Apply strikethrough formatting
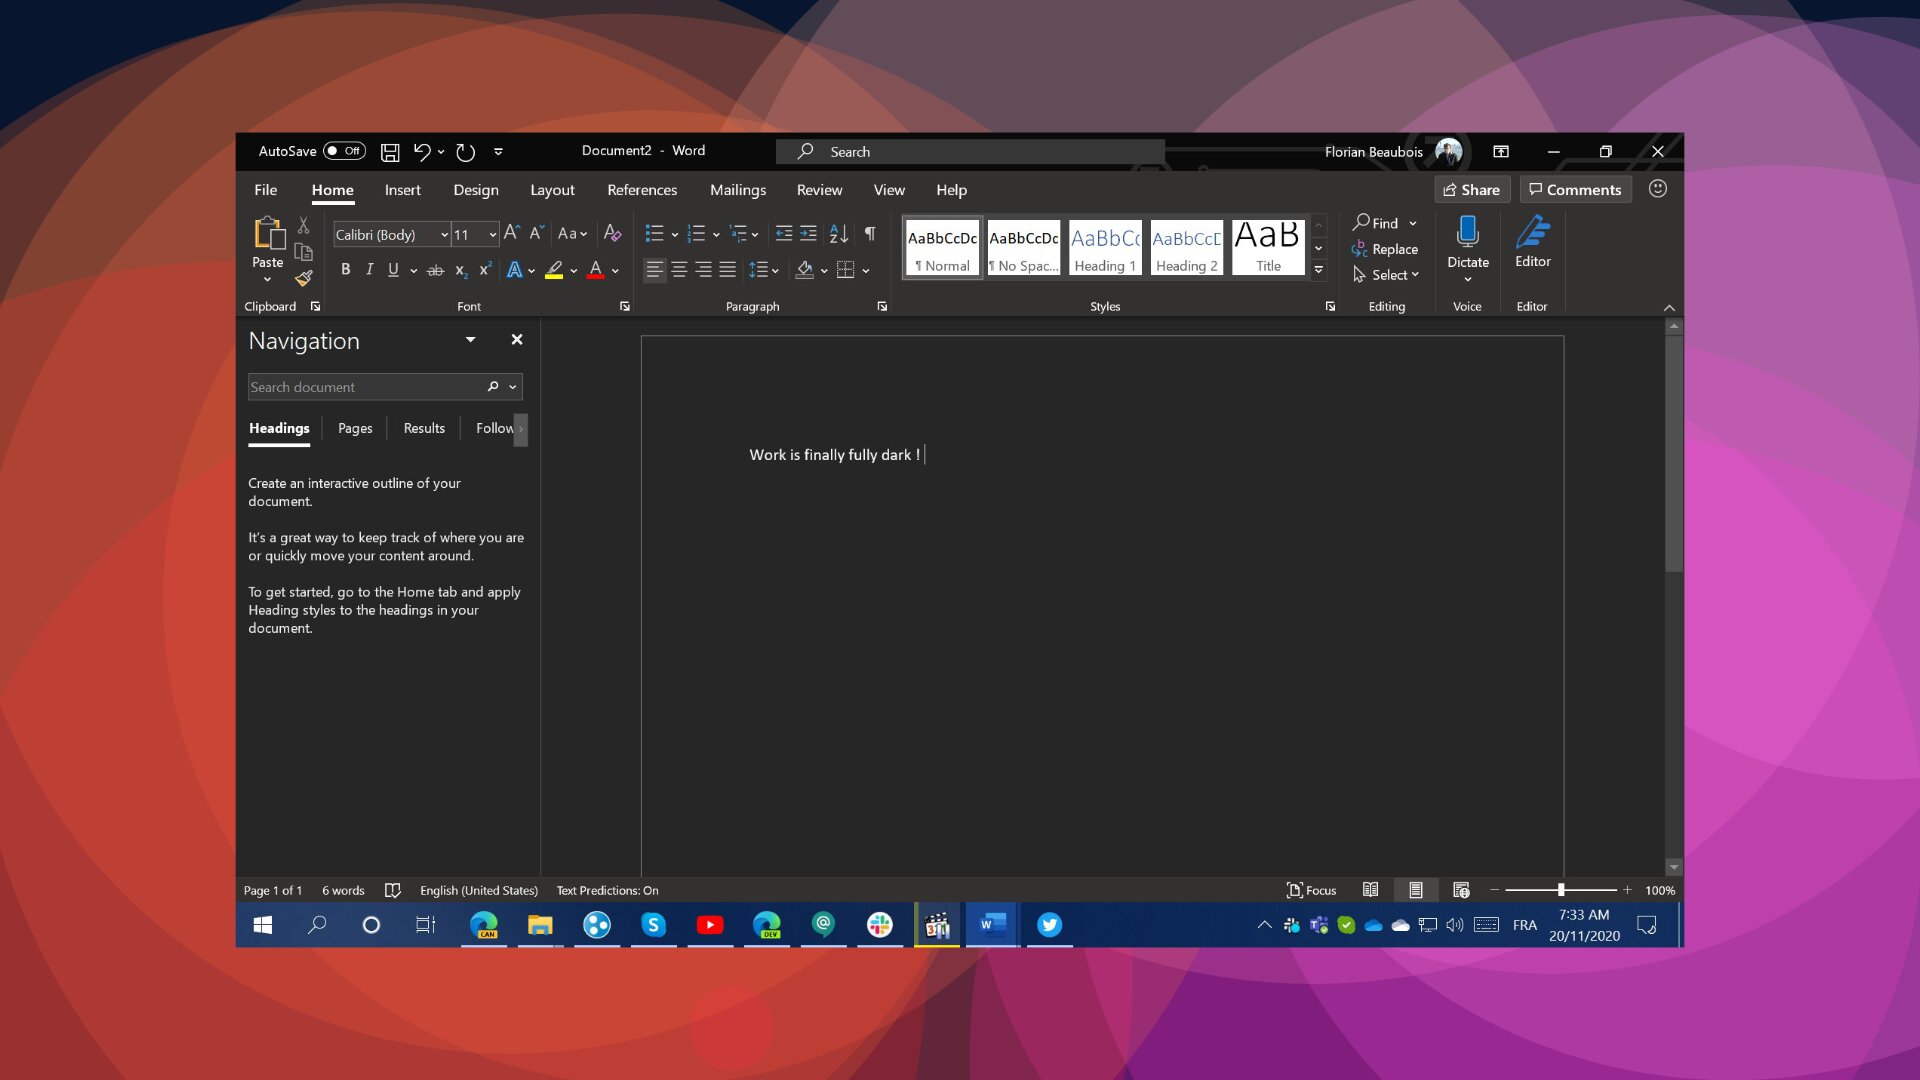 click(x=435, y=270)
